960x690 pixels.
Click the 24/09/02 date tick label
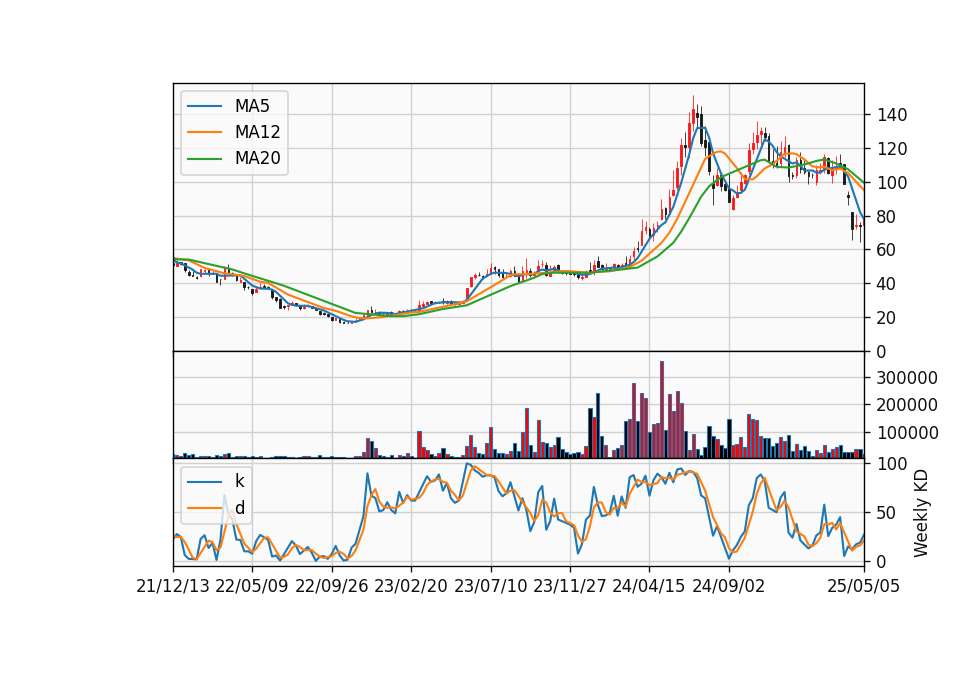click(x=729, y=586)
